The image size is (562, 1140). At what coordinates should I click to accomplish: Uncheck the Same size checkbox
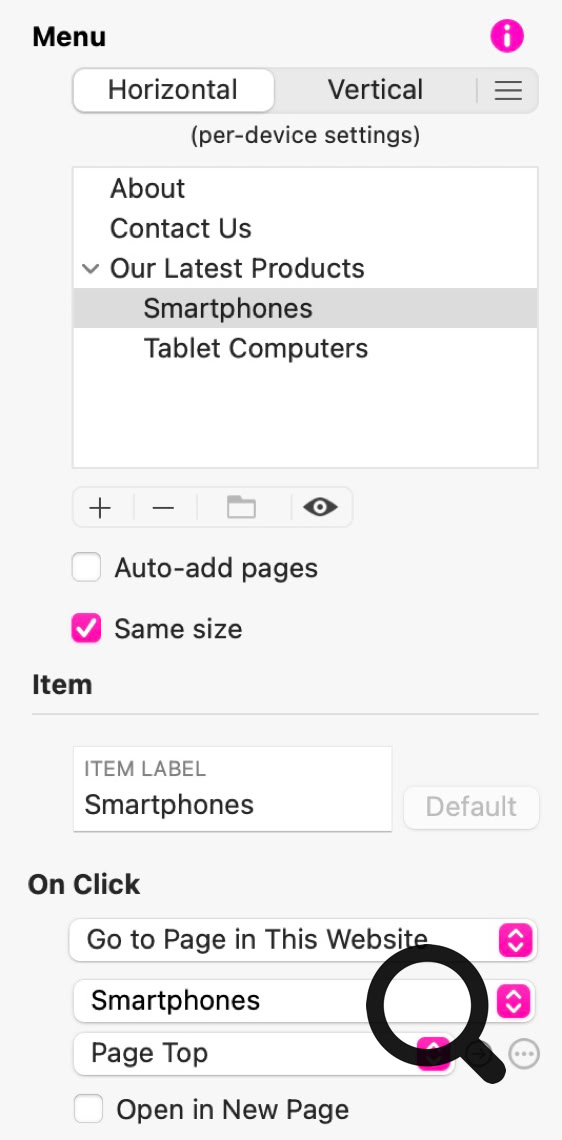[87, 629]
